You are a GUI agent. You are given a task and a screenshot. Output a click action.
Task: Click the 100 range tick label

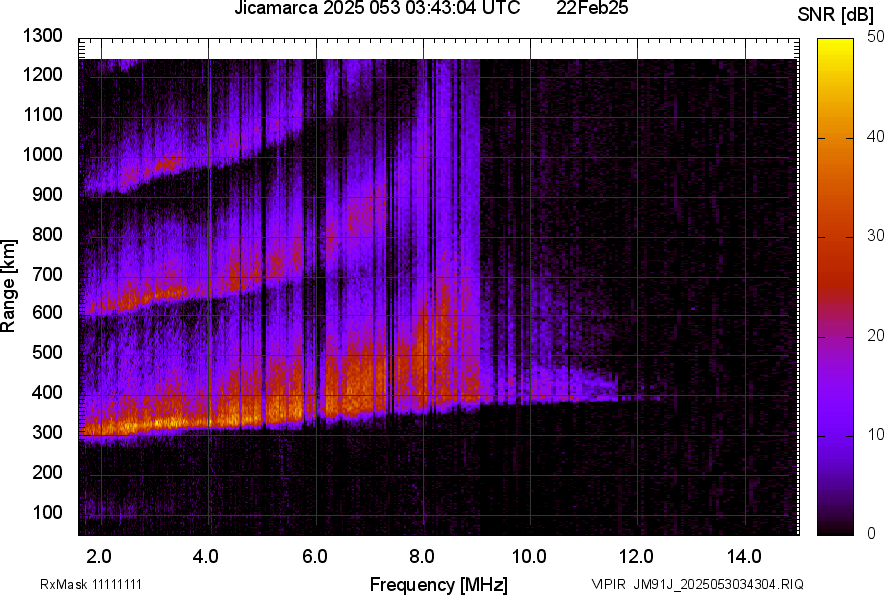48,512
